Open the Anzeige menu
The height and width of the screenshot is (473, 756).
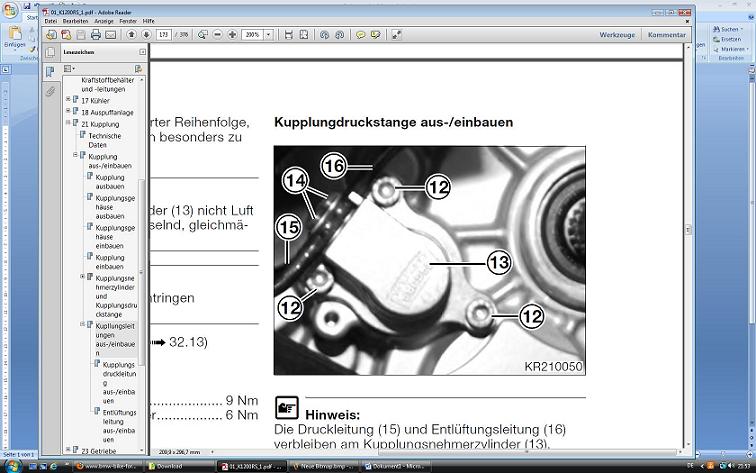(x=104, y=21)
